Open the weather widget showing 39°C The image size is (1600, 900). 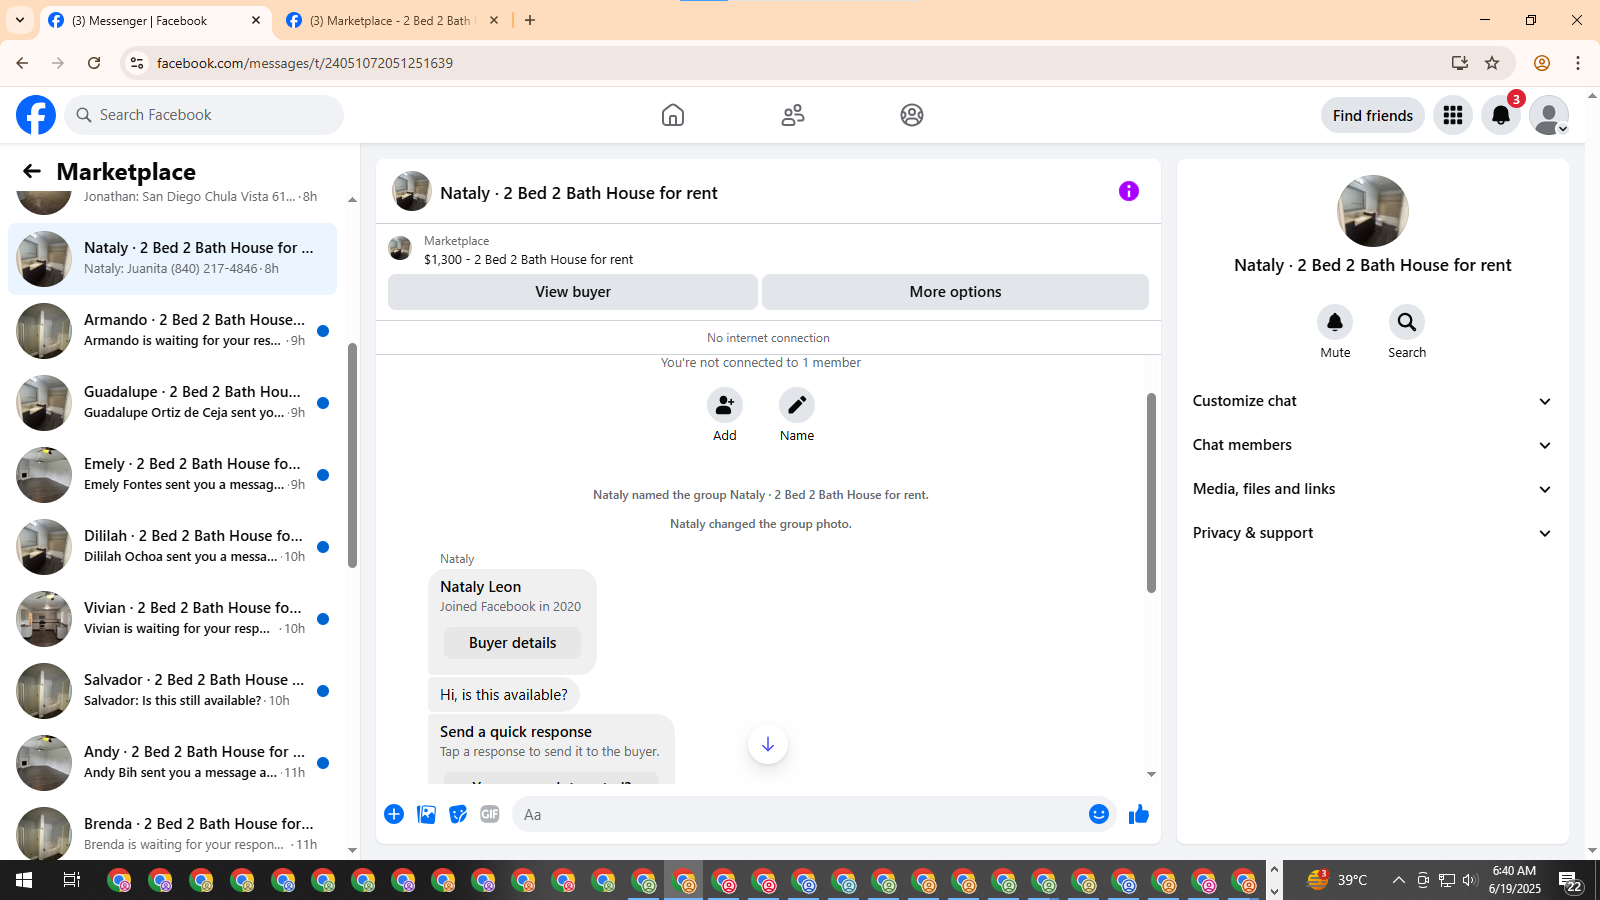pyautogui.click(x=1337, y=880)
